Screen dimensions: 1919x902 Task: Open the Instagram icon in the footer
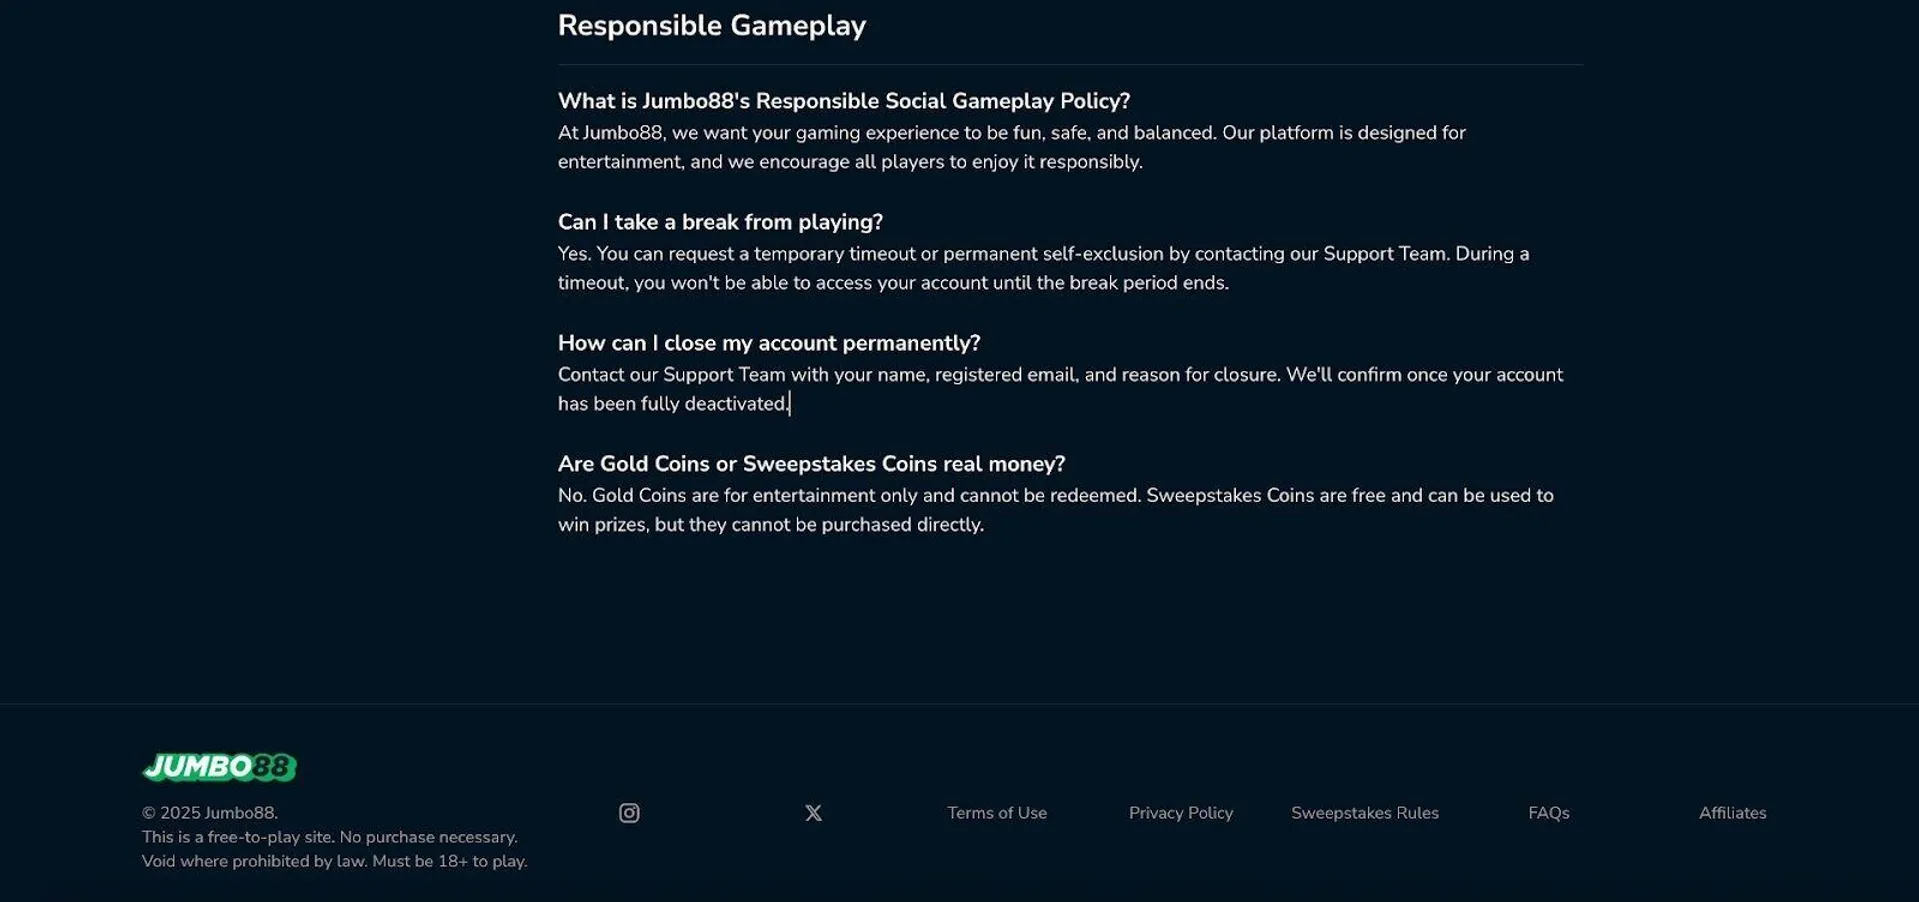click(629, 813)
